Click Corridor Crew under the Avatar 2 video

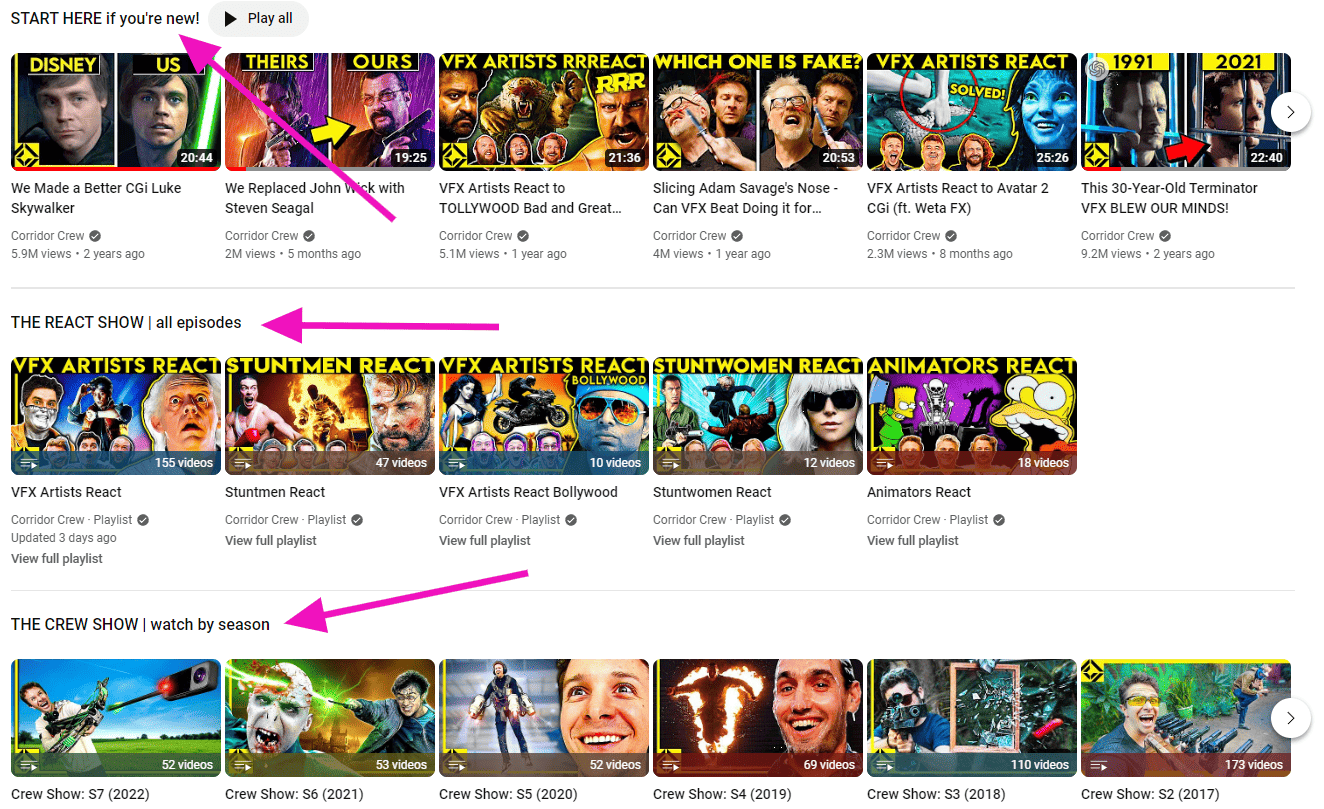click(x=904, y=236)
